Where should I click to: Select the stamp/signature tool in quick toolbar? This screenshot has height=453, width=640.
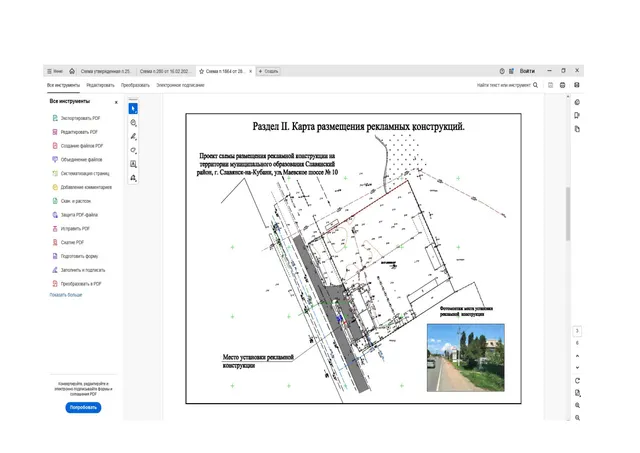tap(133, 178)
